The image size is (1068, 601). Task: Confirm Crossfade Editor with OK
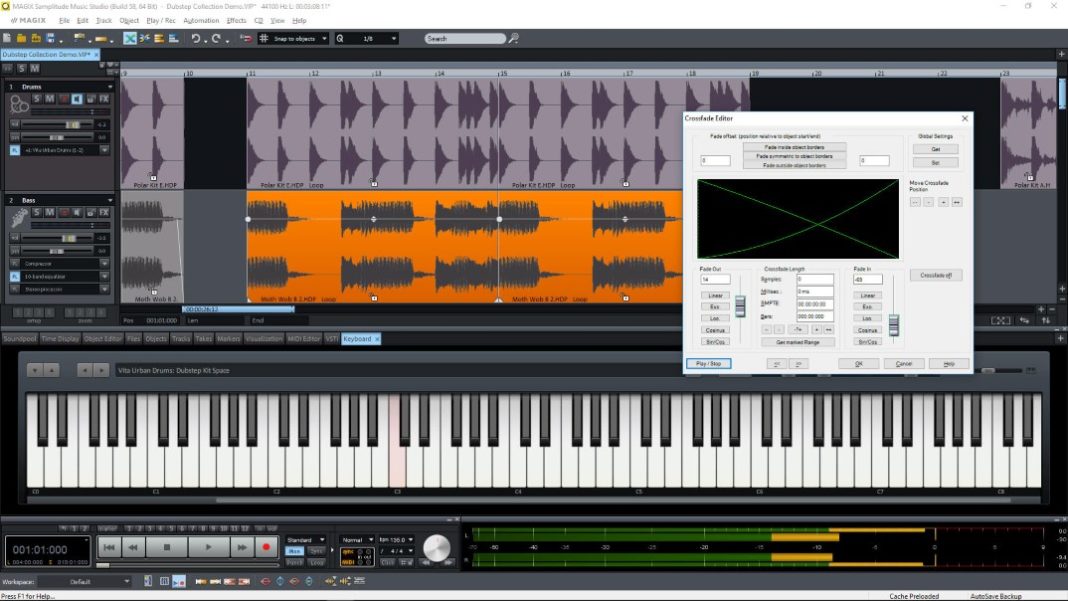858,364
